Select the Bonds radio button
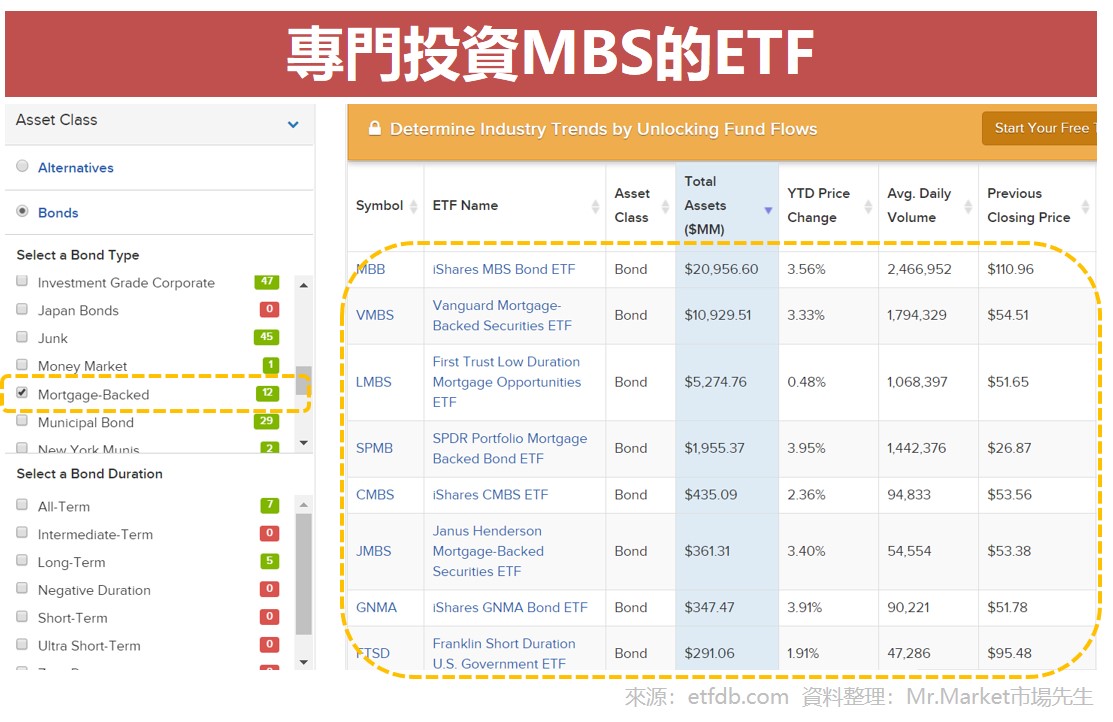1113x722 pixels. tap(23, 211)
